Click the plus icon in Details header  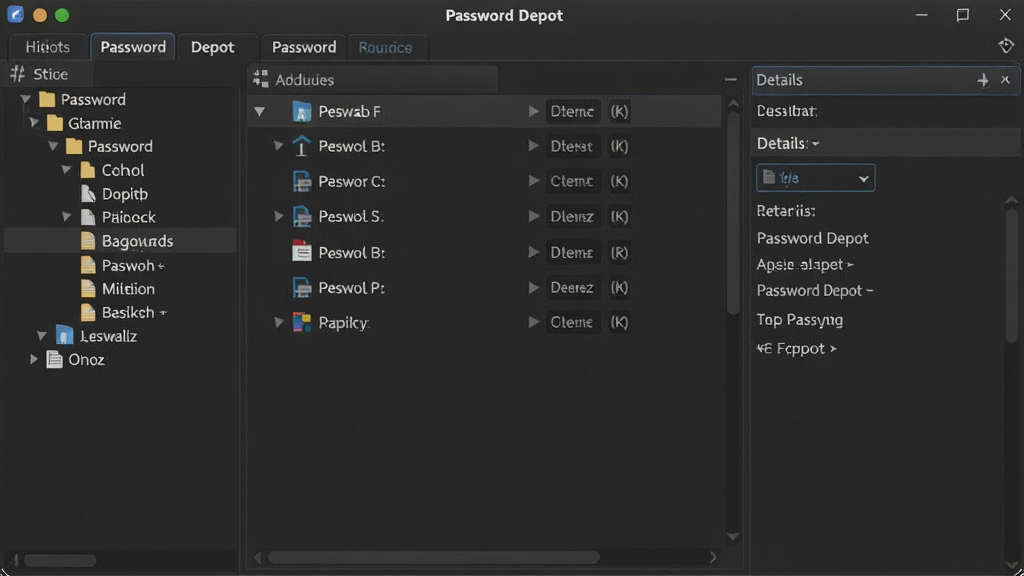pyautogui.click(x=983, y=80)
